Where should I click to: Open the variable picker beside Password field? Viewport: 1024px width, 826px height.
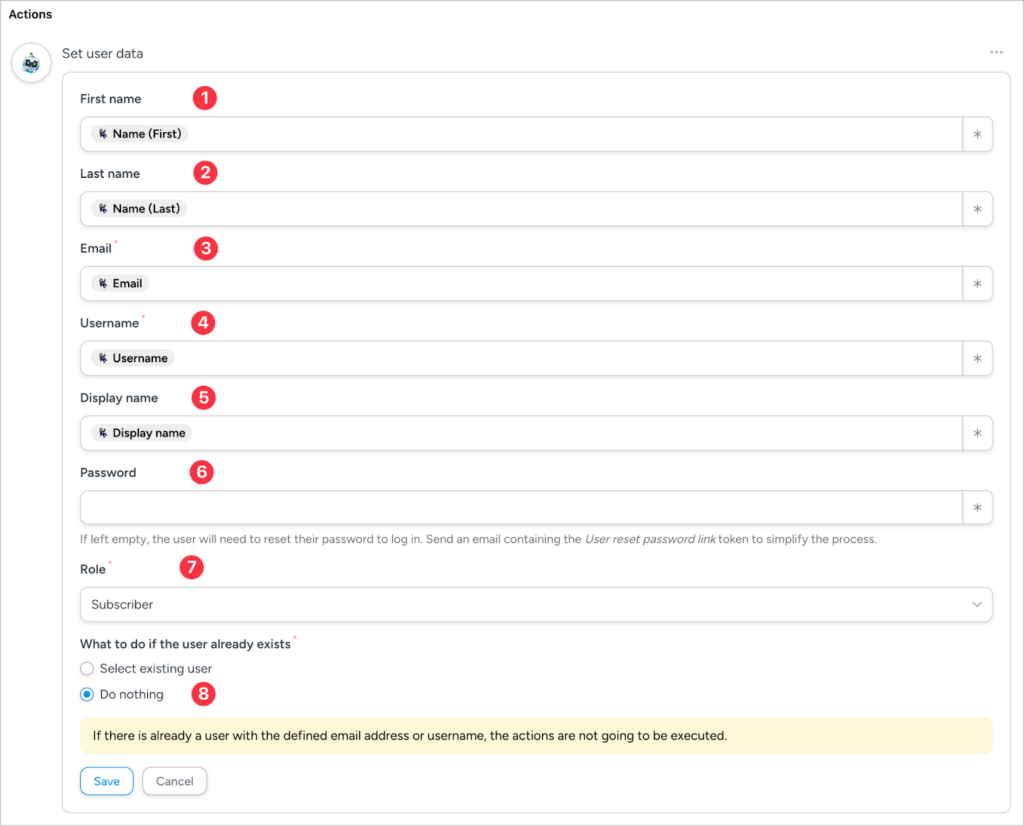pyautogui.click(x=977, y=507)
